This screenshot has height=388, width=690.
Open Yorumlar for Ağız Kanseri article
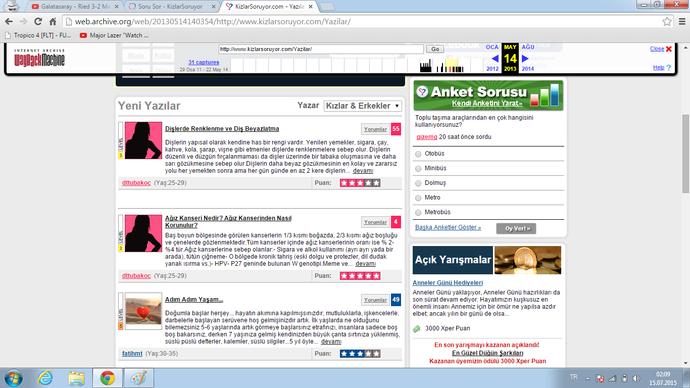point(375,222)
